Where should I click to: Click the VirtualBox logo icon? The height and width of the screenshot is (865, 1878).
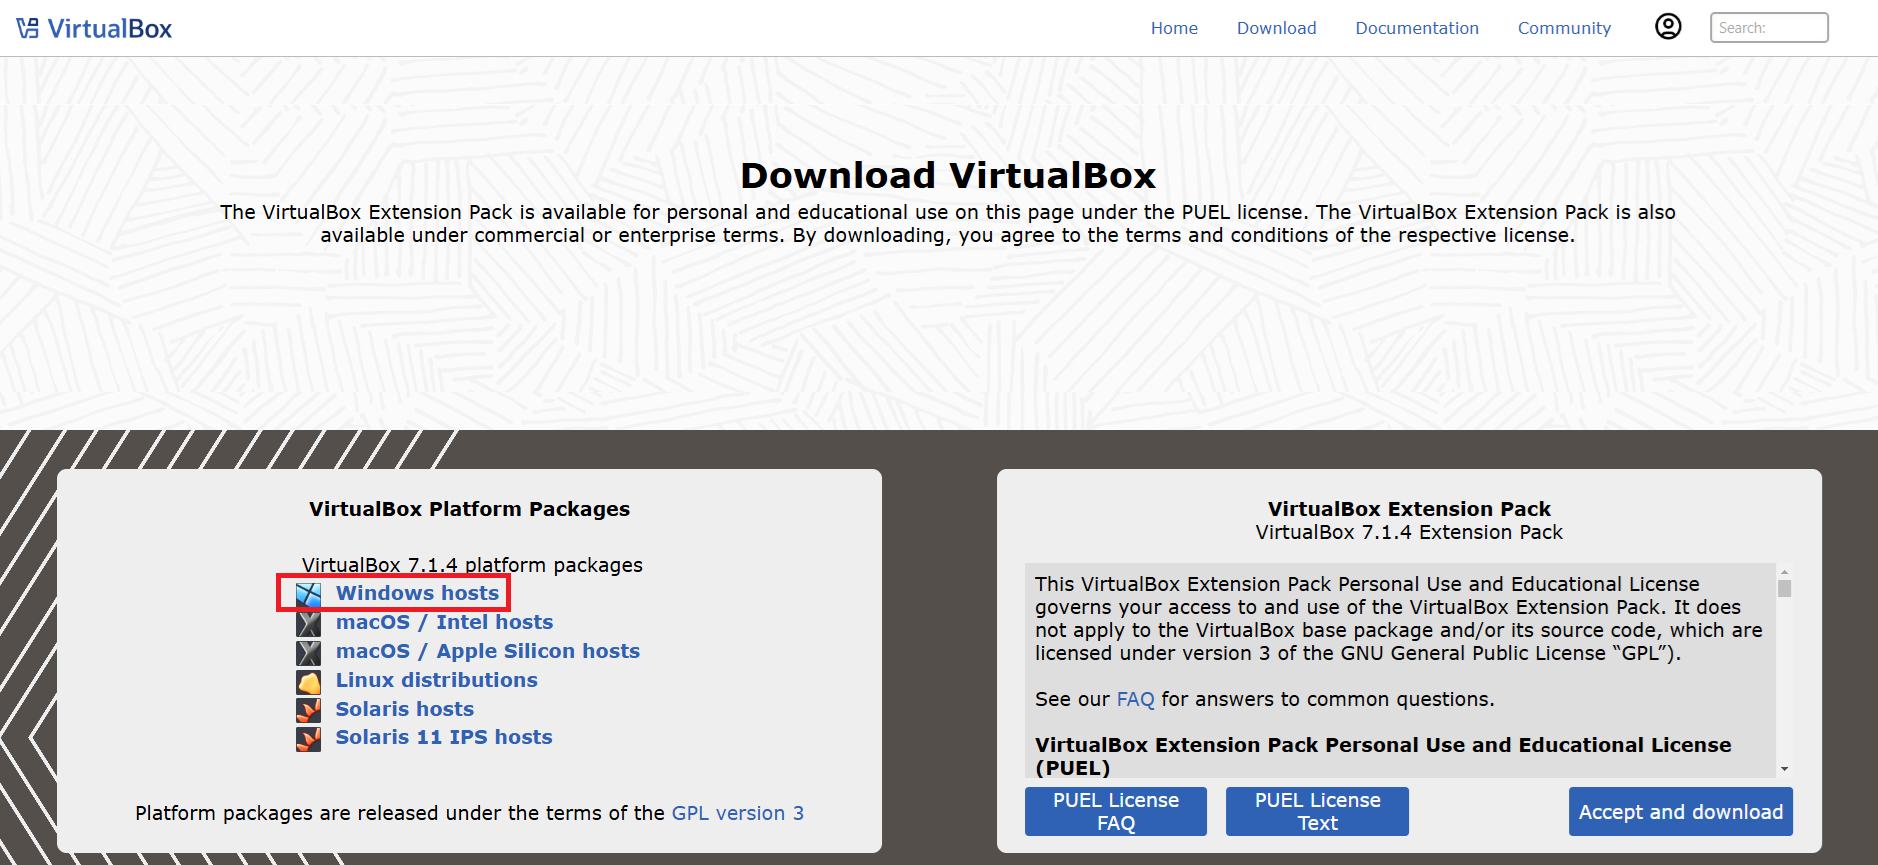[x=28, y=28]
